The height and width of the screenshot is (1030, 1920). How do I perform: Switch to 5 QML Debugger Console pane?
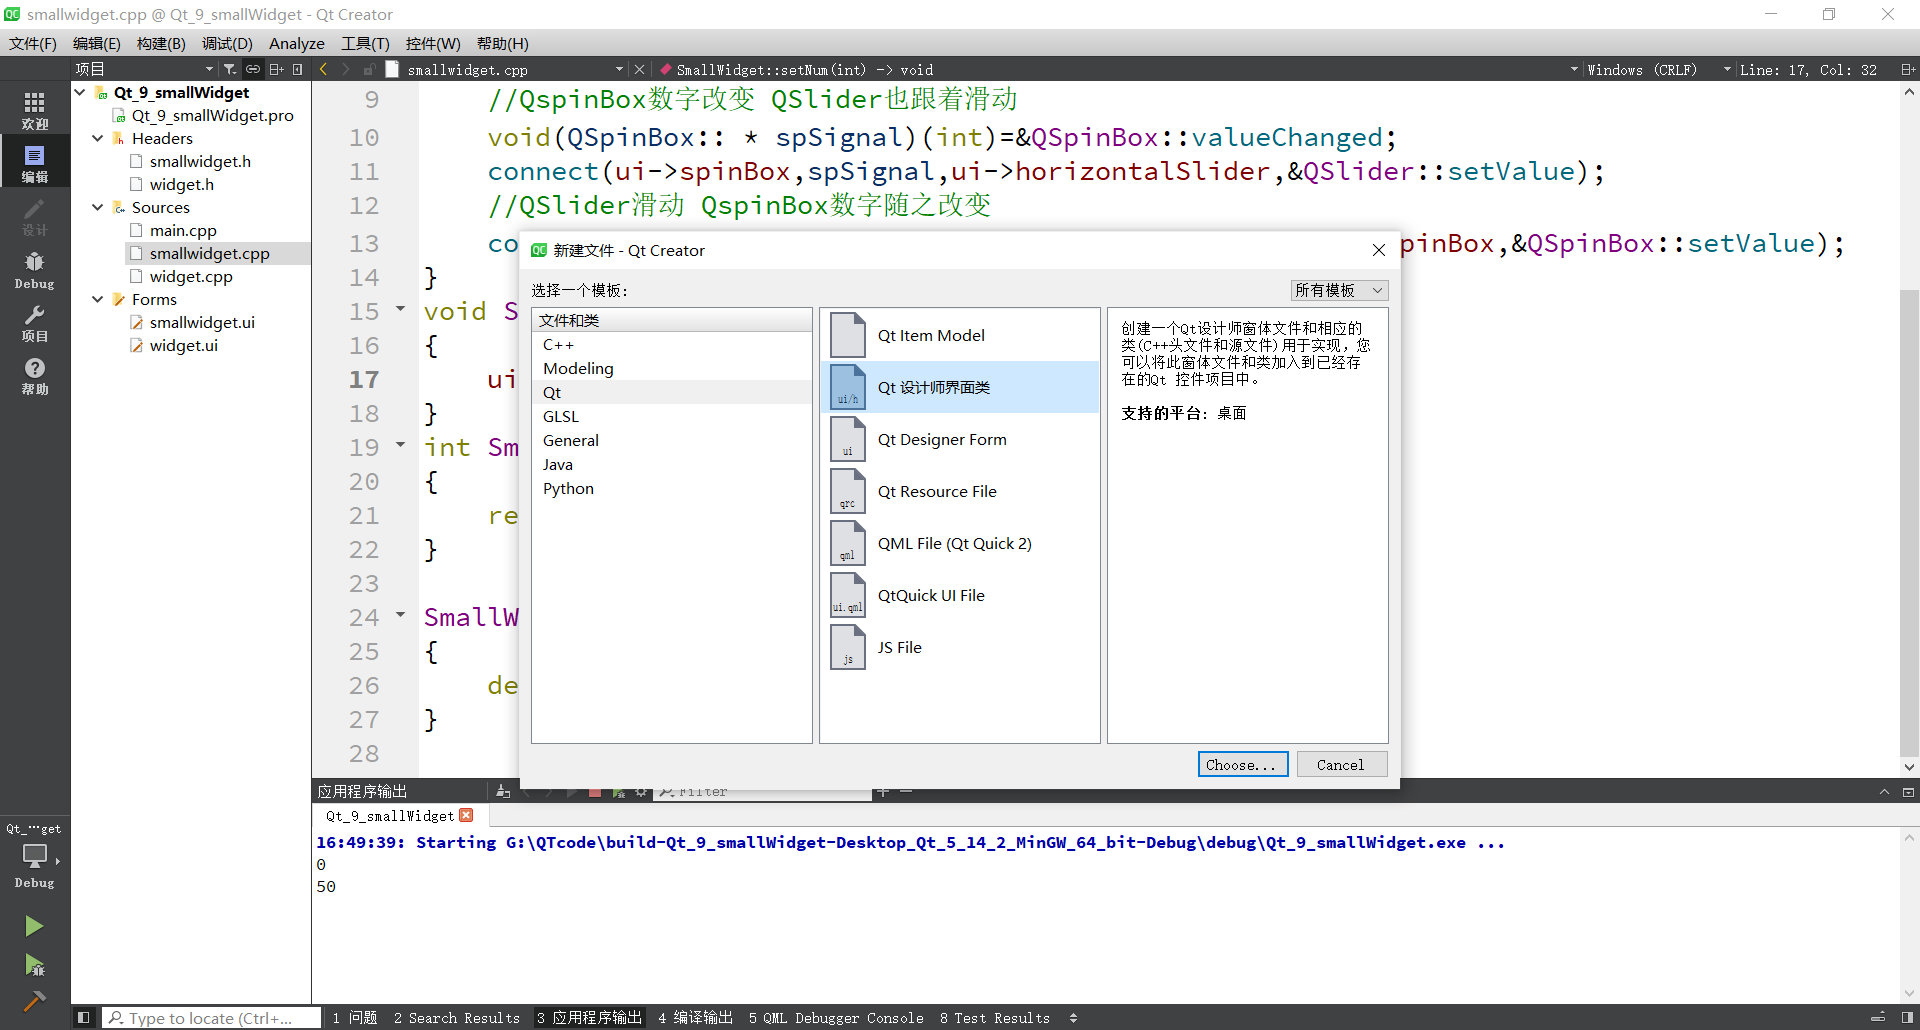click(836, 1018)
